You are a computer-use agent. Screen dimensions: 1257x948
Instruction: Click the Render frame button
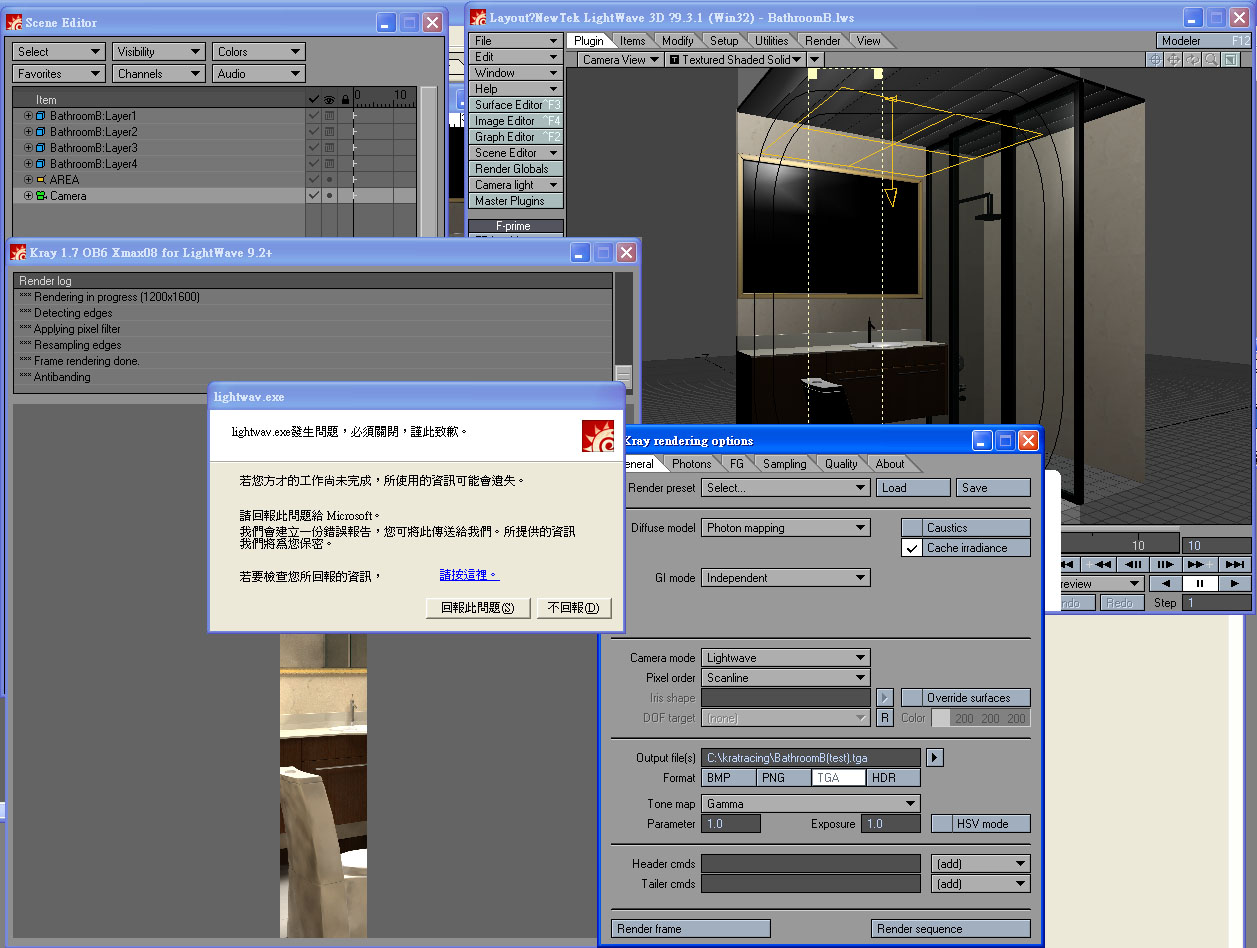click(690, 929)
